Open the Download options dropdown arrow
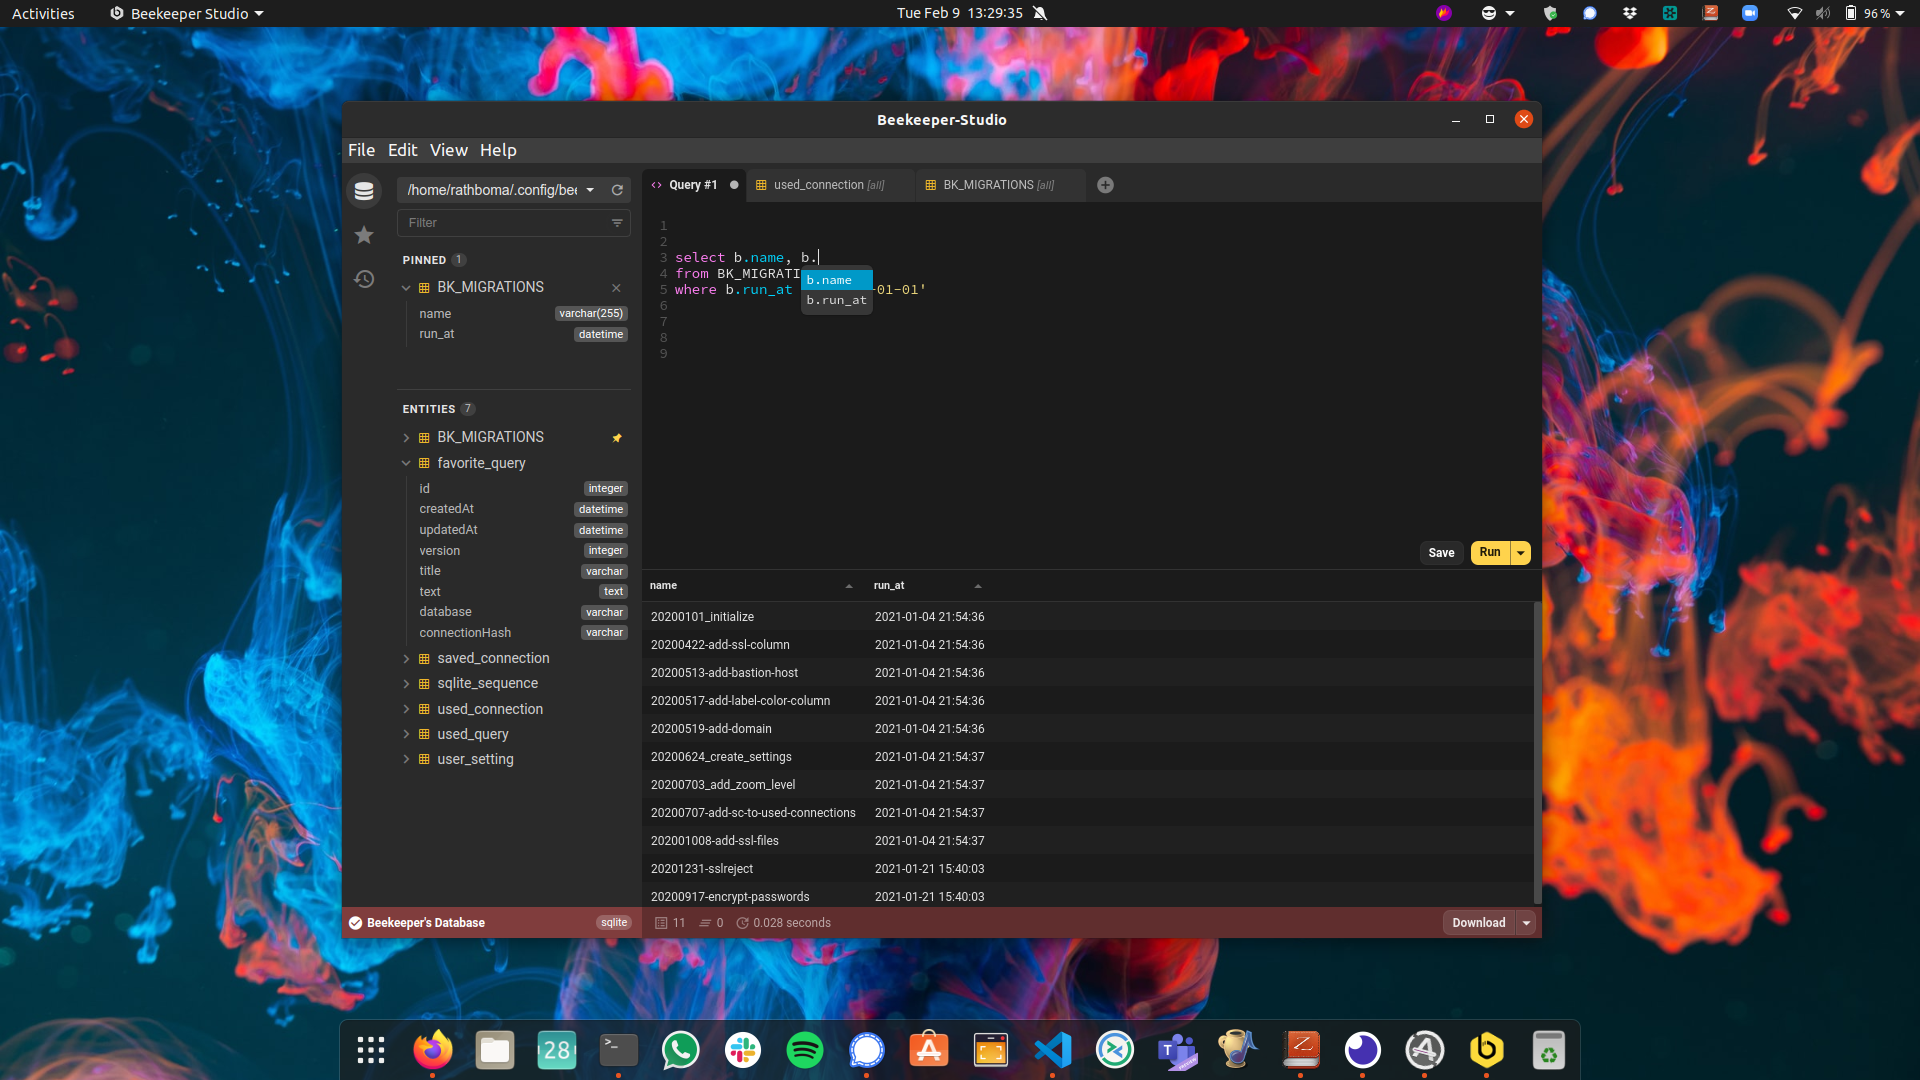Image resolution: width=1920 pixels, height=1080 pixels. click(x=1526, y=923)
